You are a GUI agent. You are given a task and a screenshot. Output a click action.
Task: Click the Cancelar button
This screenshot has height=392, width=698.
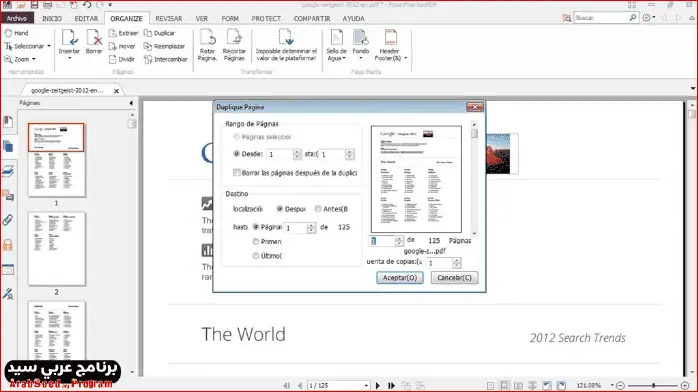pyautogui.click(x=454, y=278)
